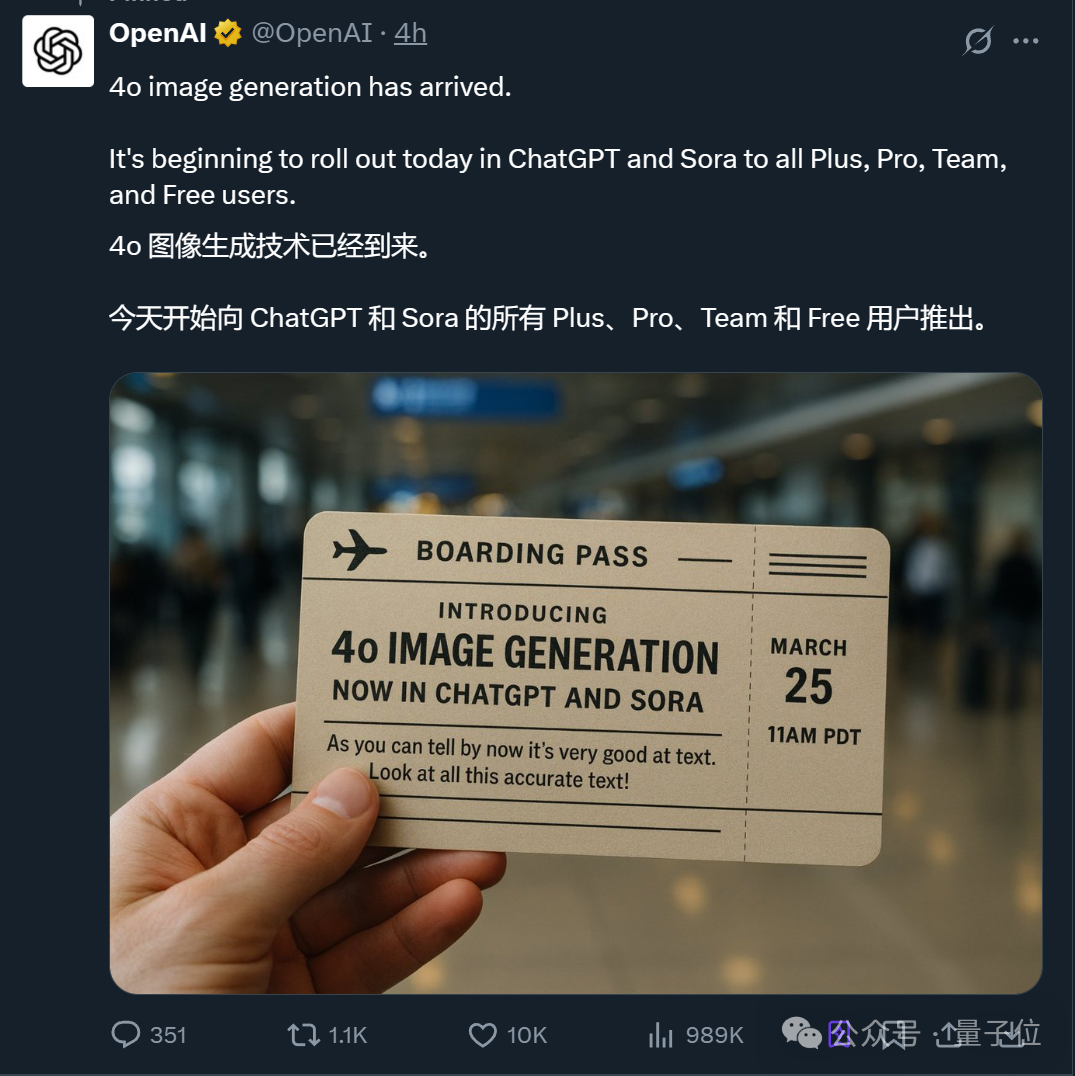1075x1076 pixels.
Task: Open the boarding pass image
Action: pos(576,683)
